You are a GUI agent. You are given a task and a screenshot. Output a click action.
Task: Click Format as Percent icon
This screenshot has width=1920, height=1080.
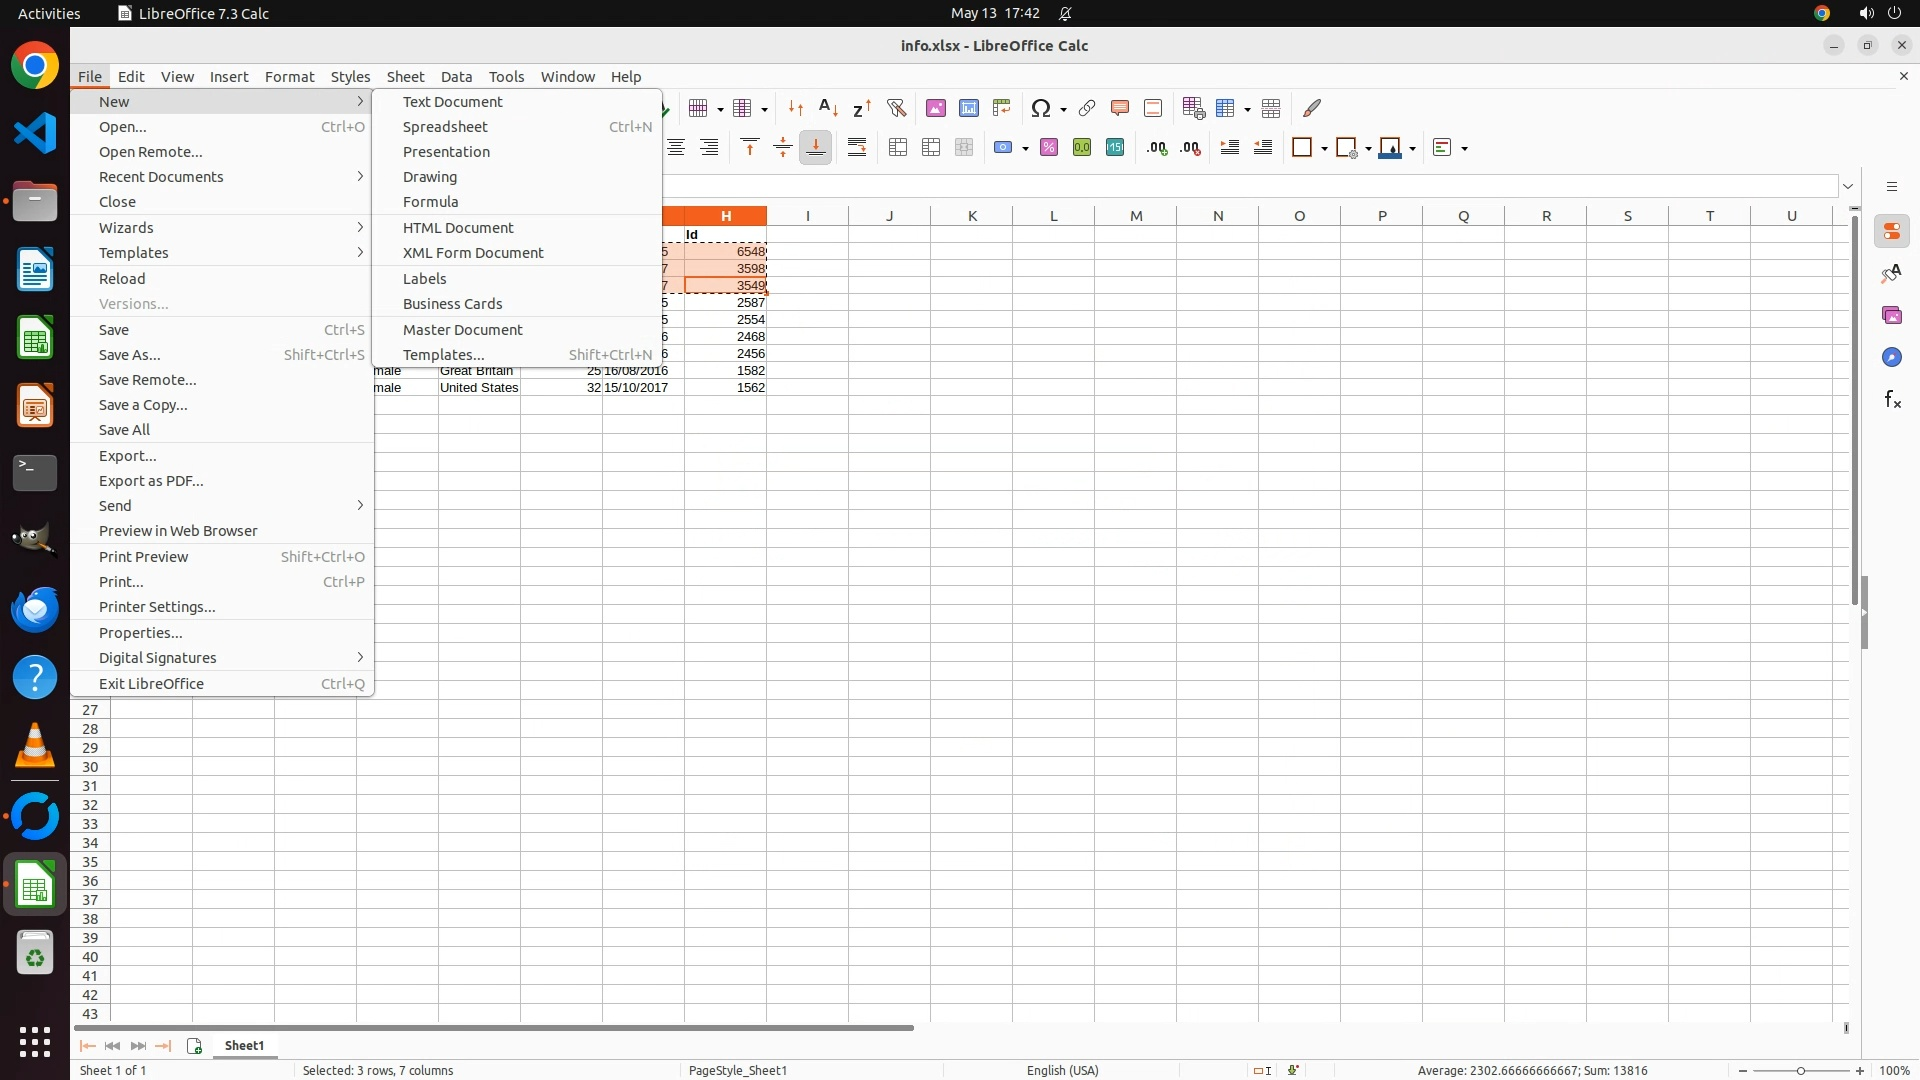pos(1049,148)
